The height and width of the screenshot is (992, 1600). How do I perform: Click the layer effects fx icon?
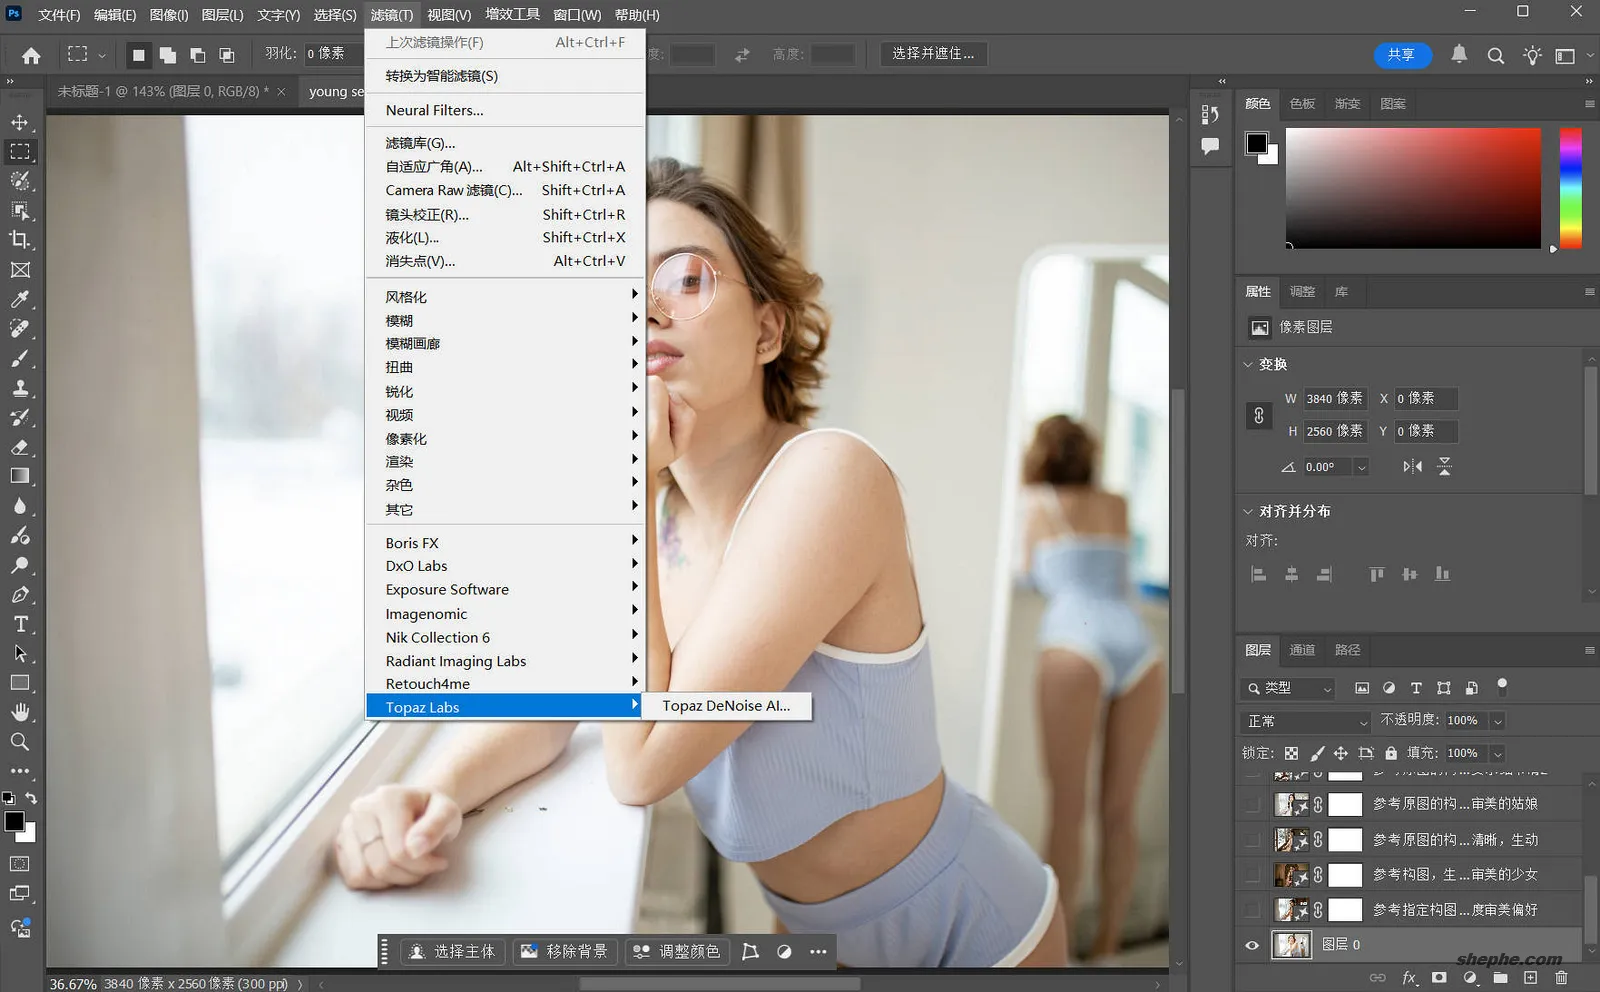click(x=1409, y=977)
